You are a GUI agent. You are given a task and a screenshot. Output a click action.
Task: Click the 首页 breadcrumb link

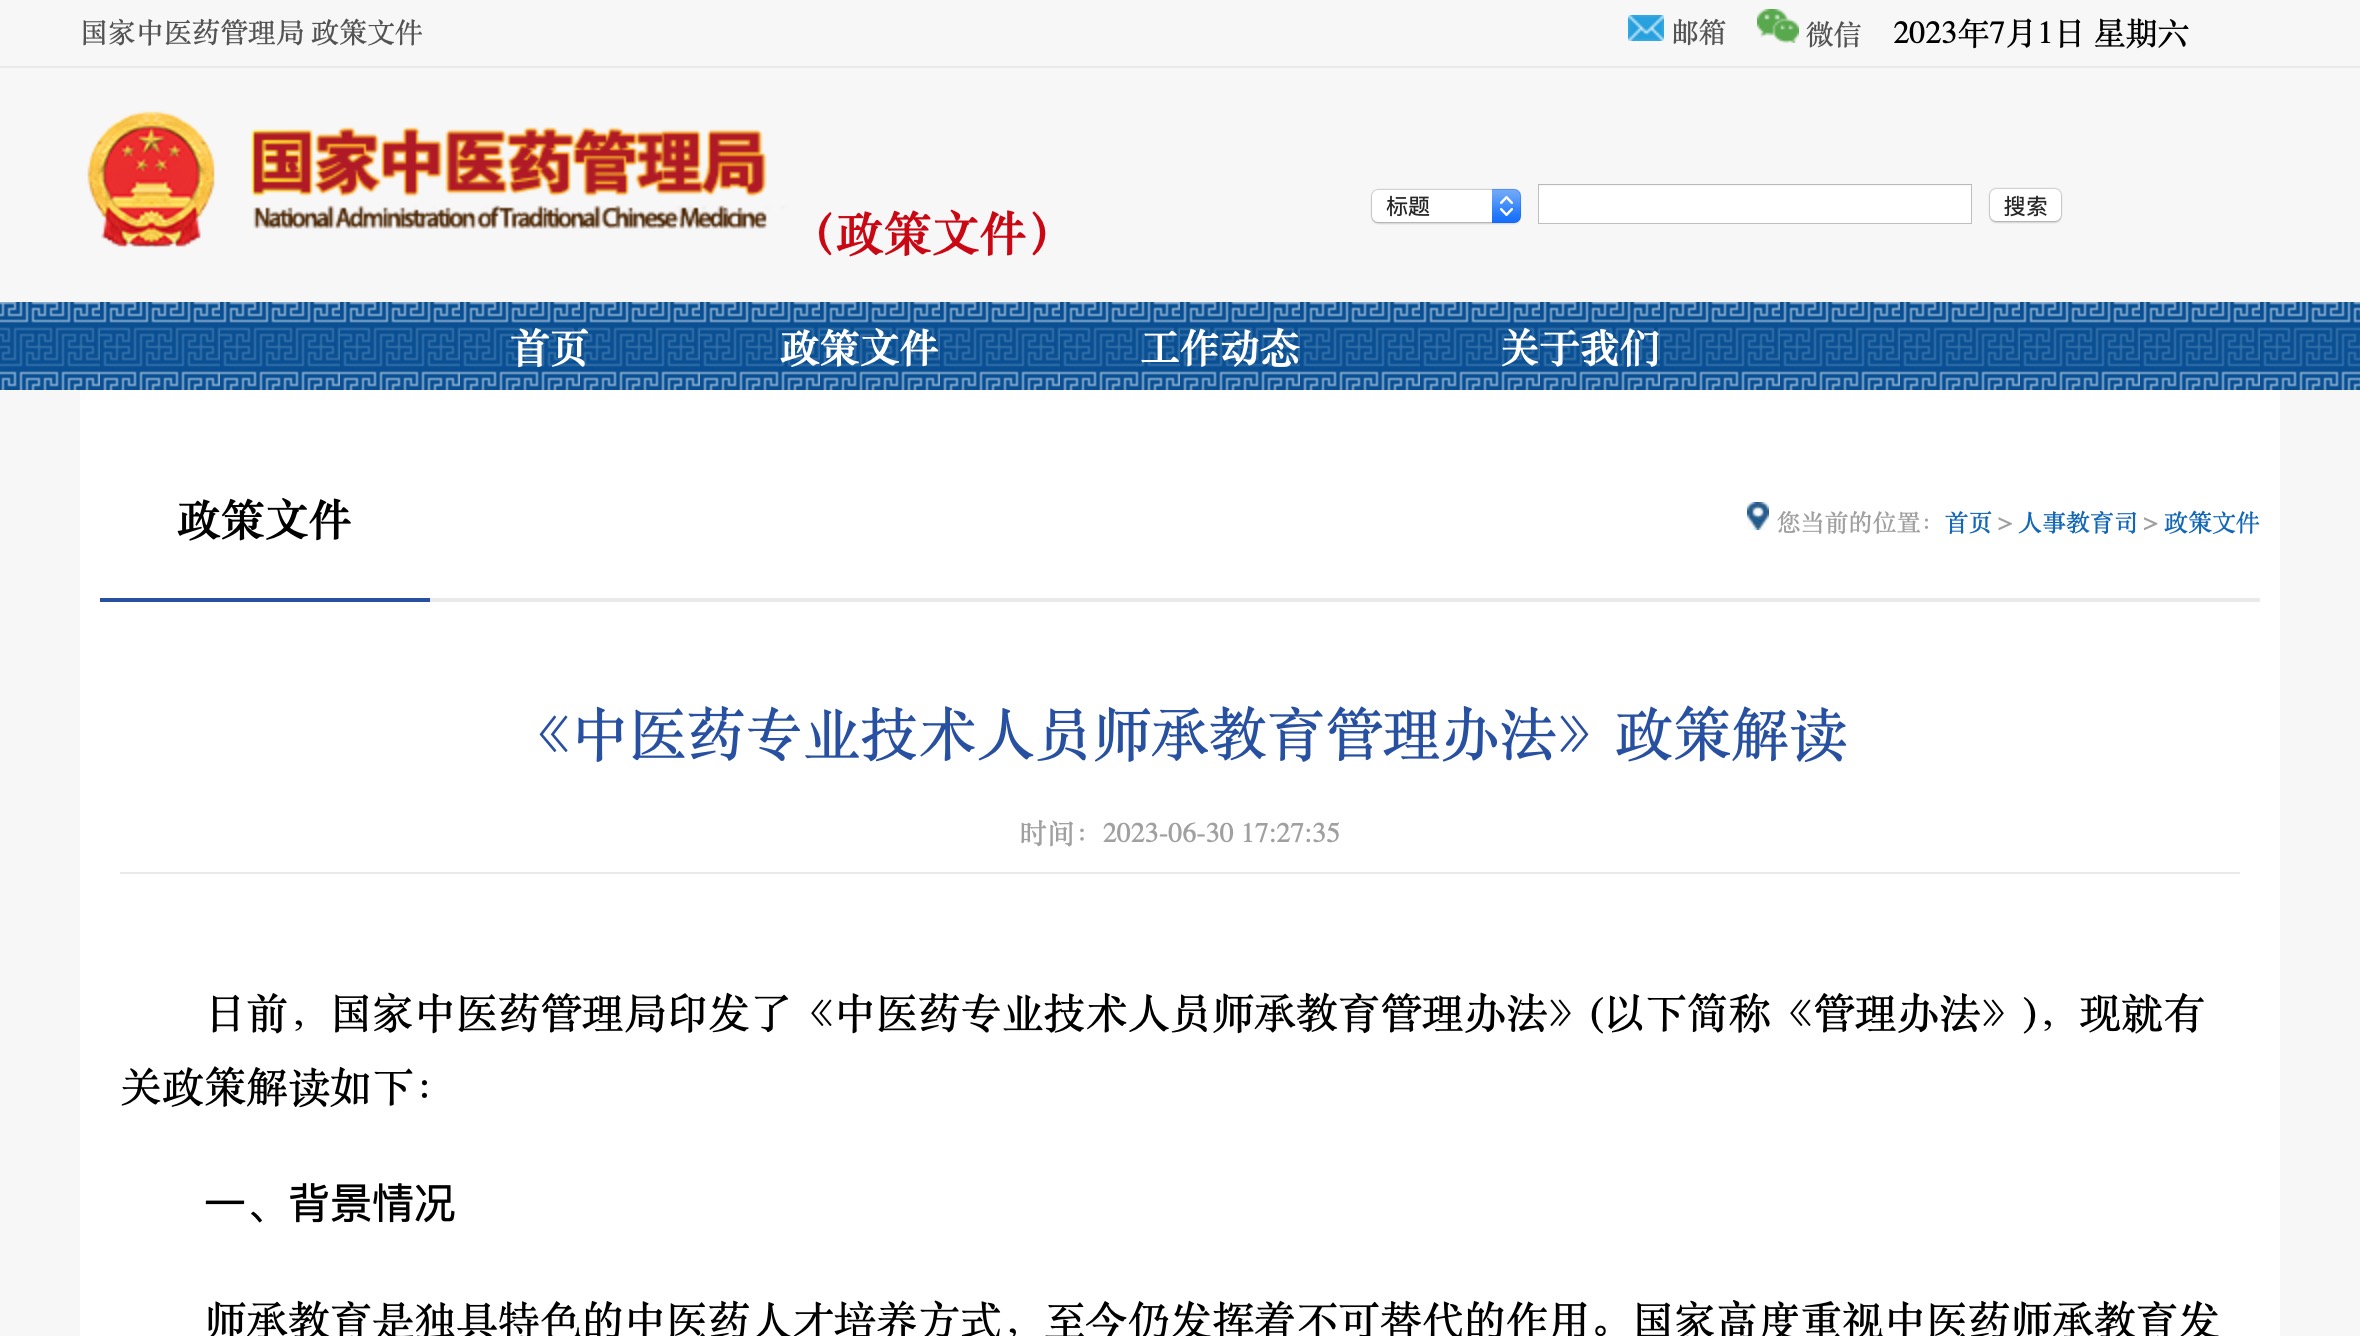1968,523
